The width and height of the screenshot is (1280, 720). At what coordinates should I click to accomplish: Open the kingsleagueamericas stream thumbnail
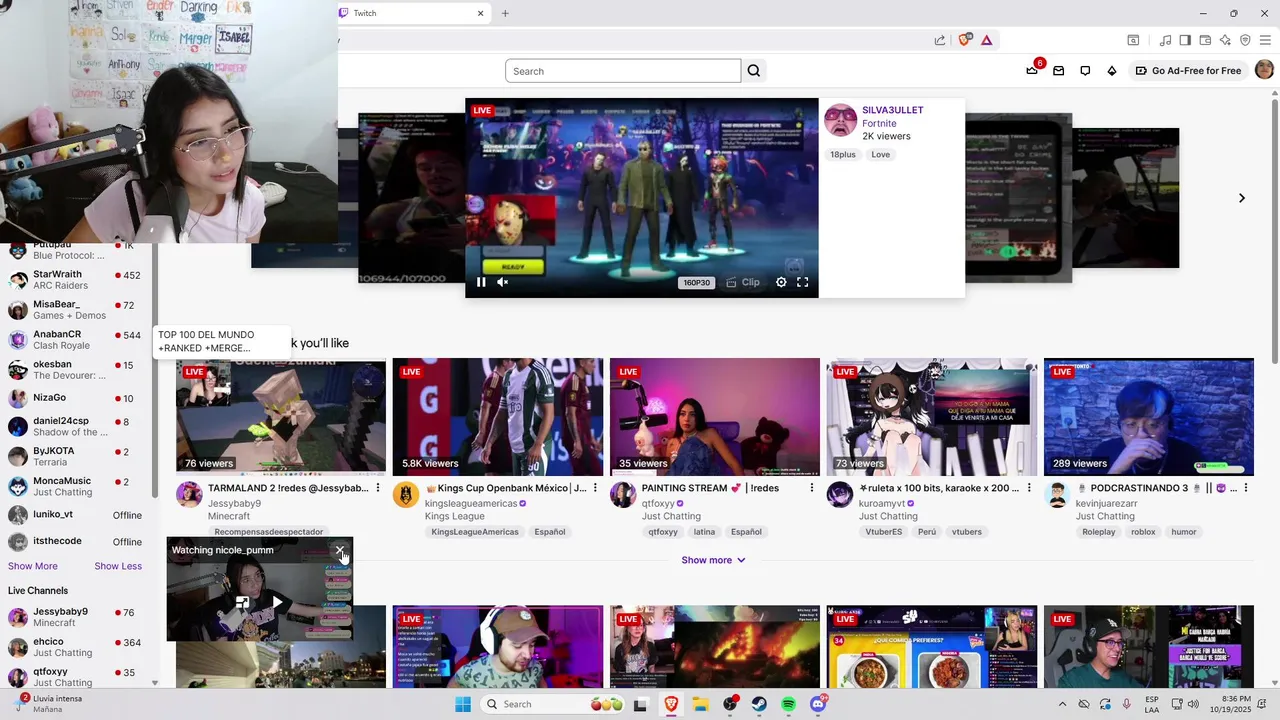498,416
